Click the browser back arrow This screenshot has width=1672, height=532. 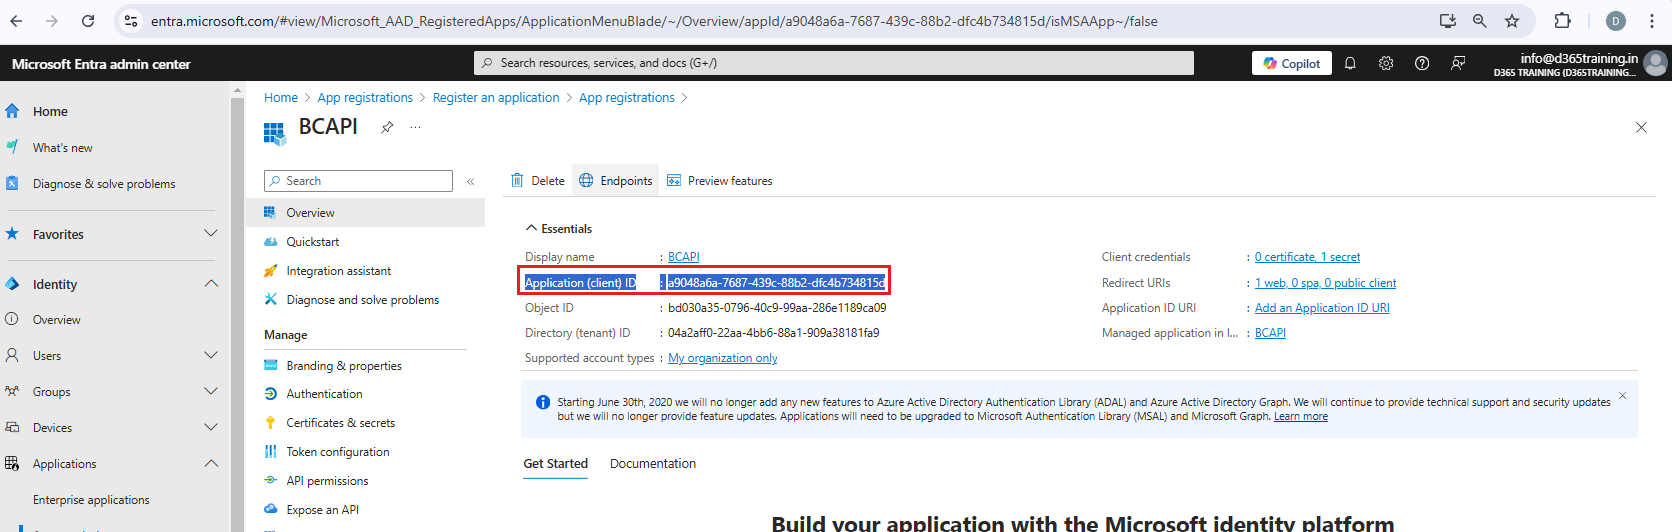point(16,21)
